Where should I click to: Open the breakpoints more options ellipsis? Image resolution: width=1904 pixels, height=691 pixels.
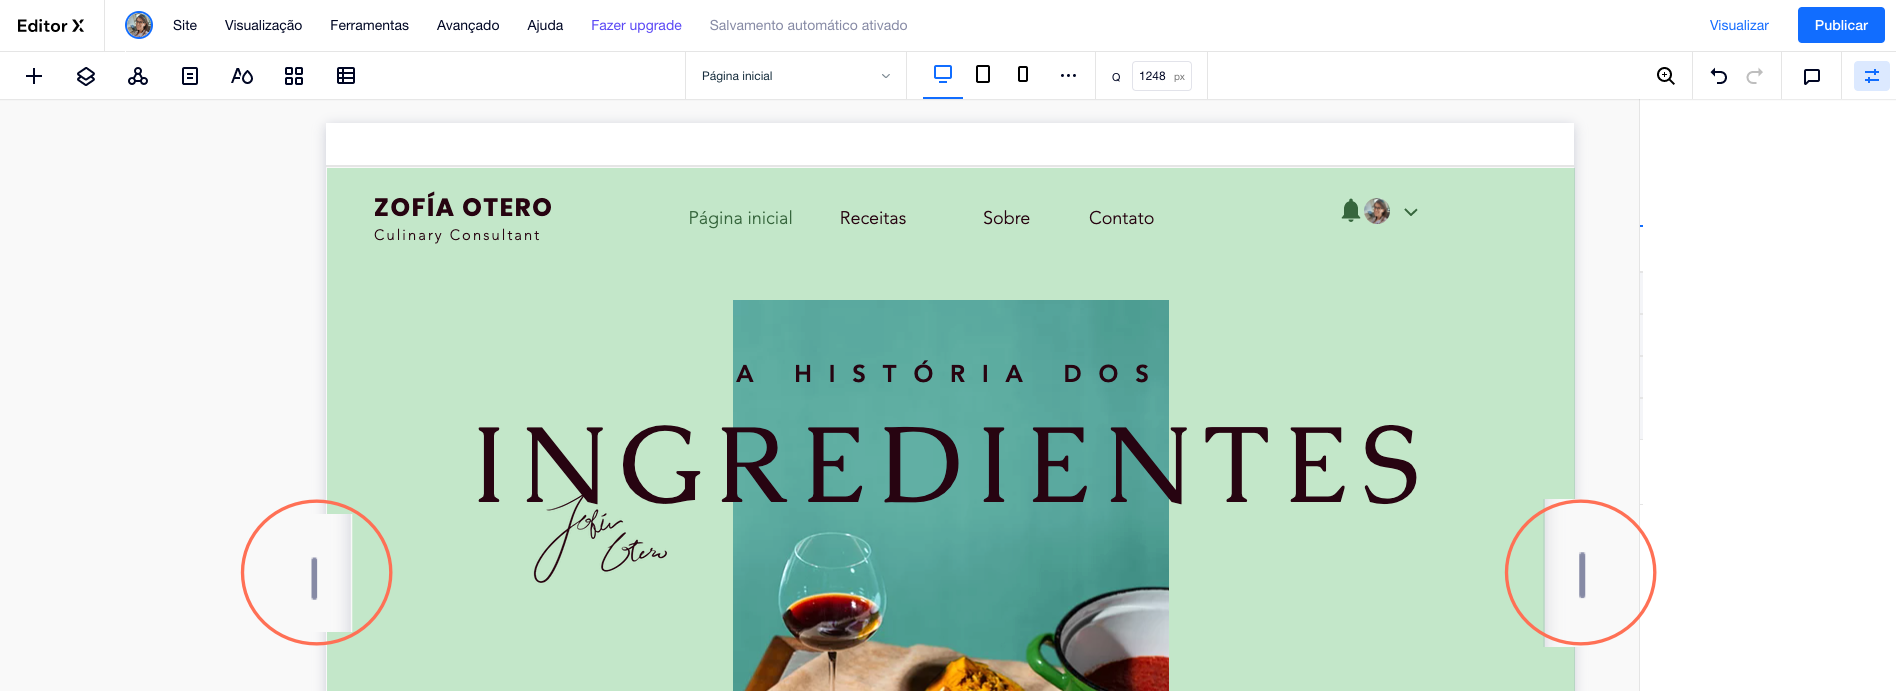(x=1068, y=75)
